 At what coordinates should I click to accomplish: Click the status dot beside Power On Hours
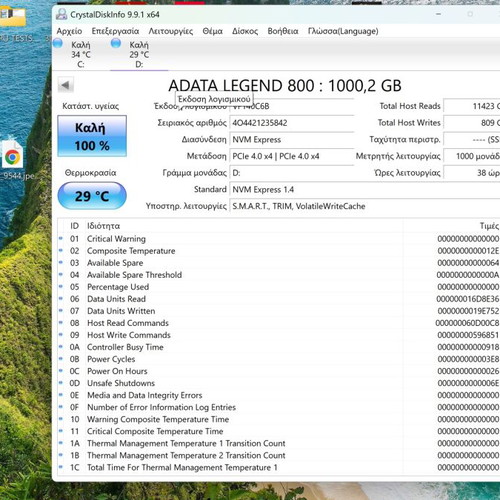click(61, 371)
